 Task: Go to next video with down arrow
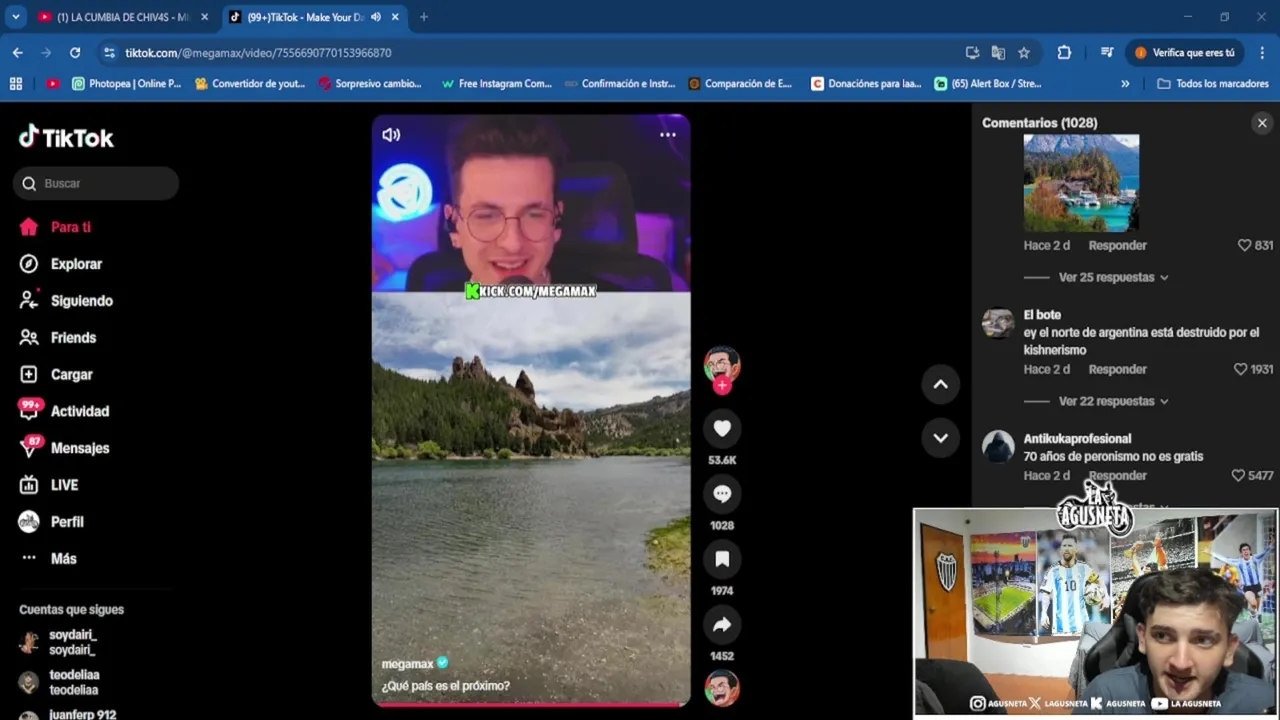point(940,437)
